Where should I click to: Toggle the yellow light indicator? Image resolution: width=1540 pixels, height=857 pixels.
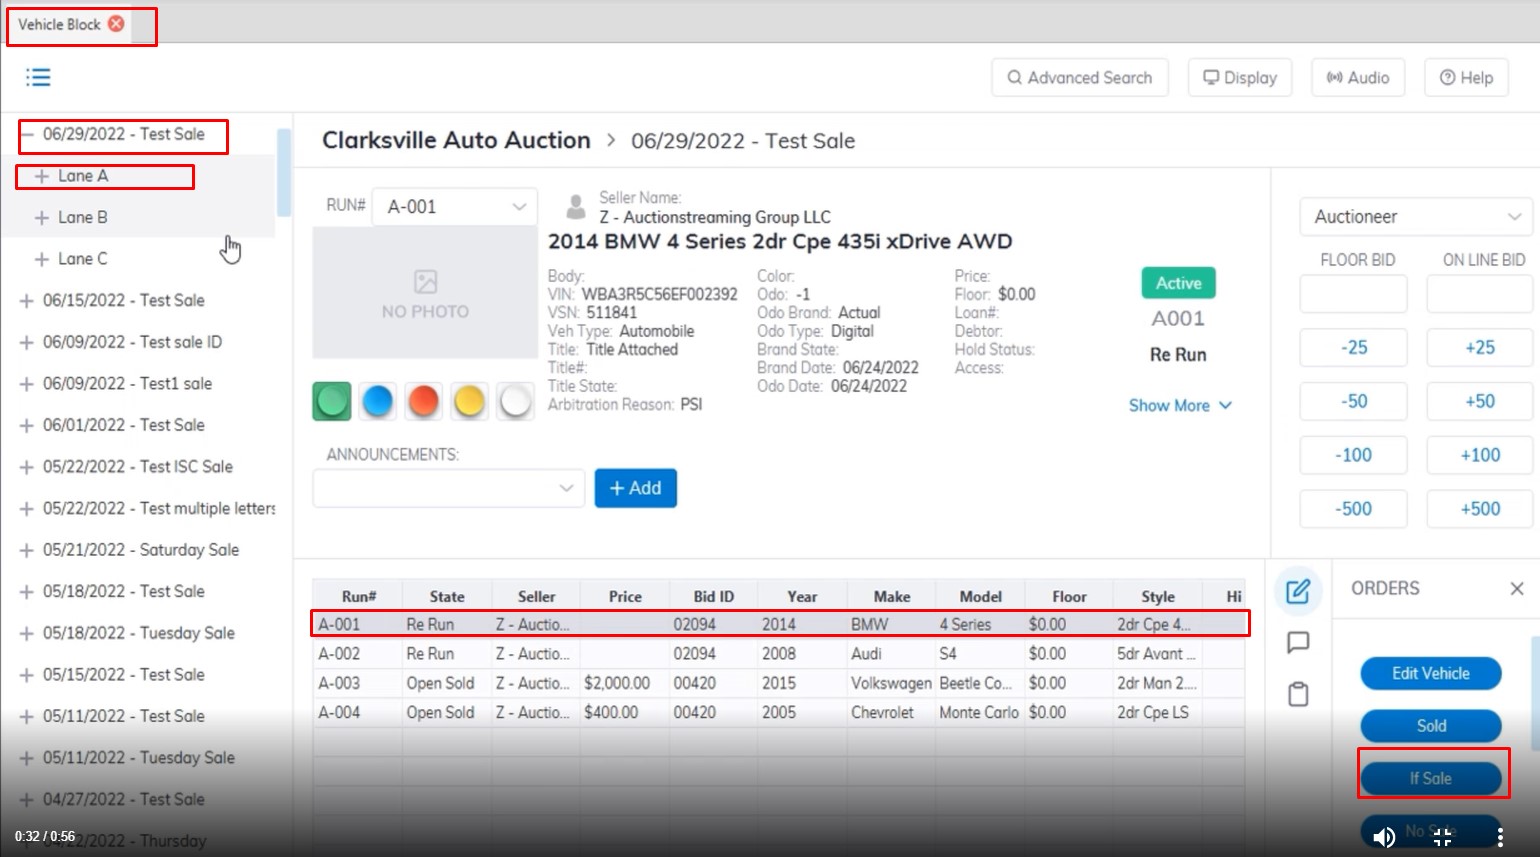coord(470,401)
